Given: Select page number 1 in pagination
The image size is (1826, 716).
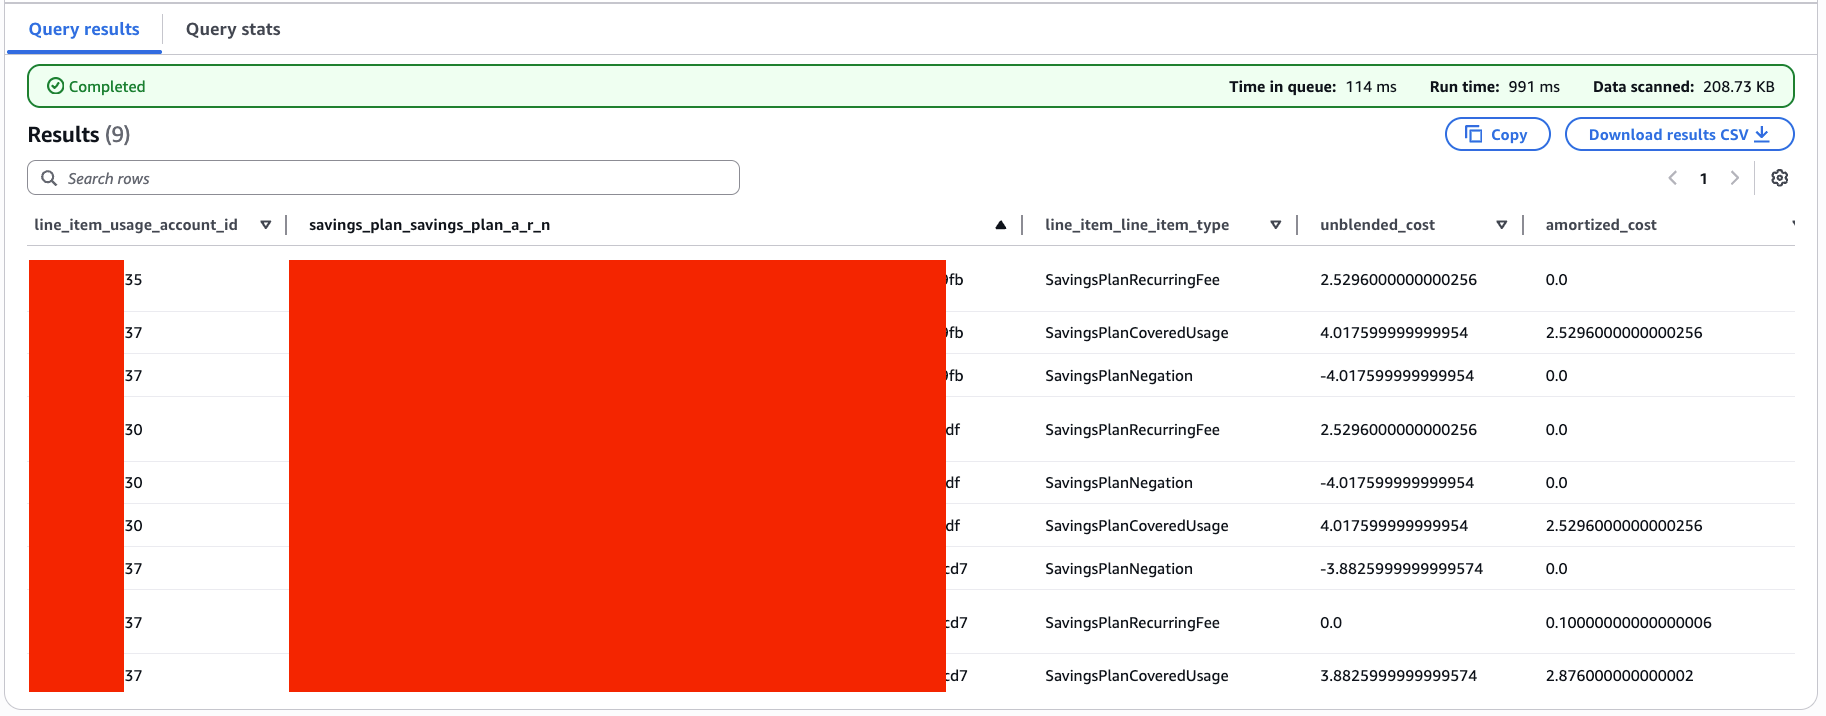Looking at the screenshot, I should pyautogui.click(x=1703, y=179).
